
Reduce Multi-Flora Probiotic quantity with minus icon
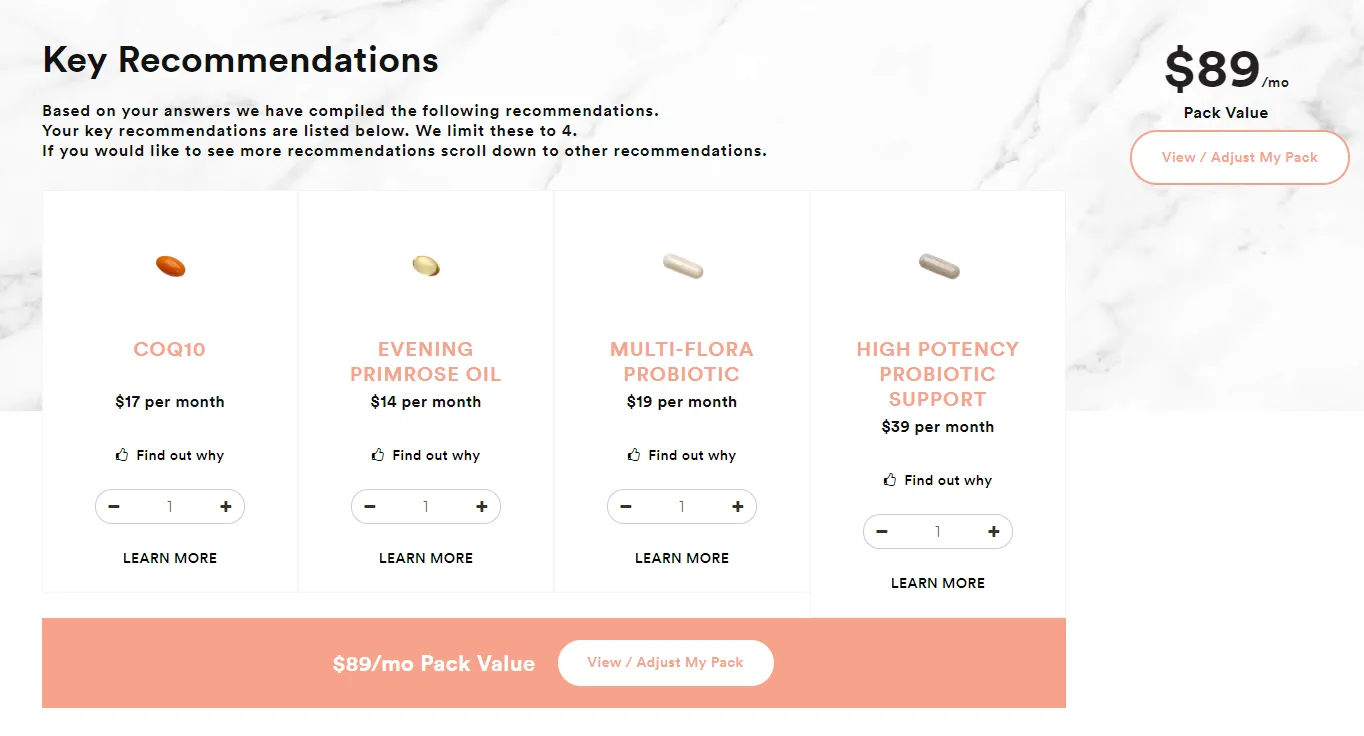[x=626, y=507]
